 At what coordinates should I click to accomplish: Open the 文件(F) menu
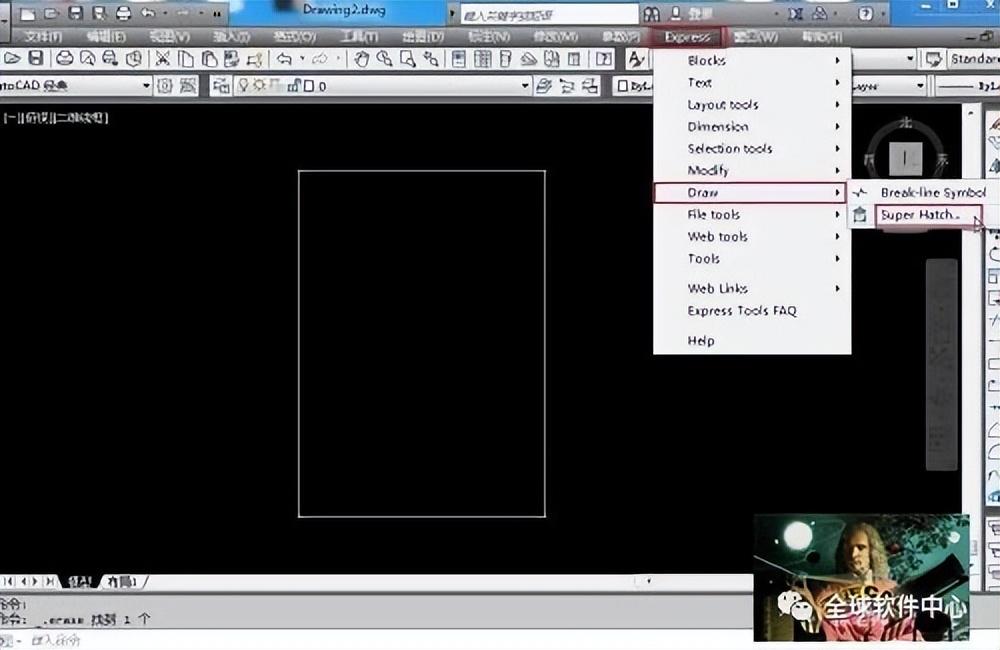[x=43, y=37]
